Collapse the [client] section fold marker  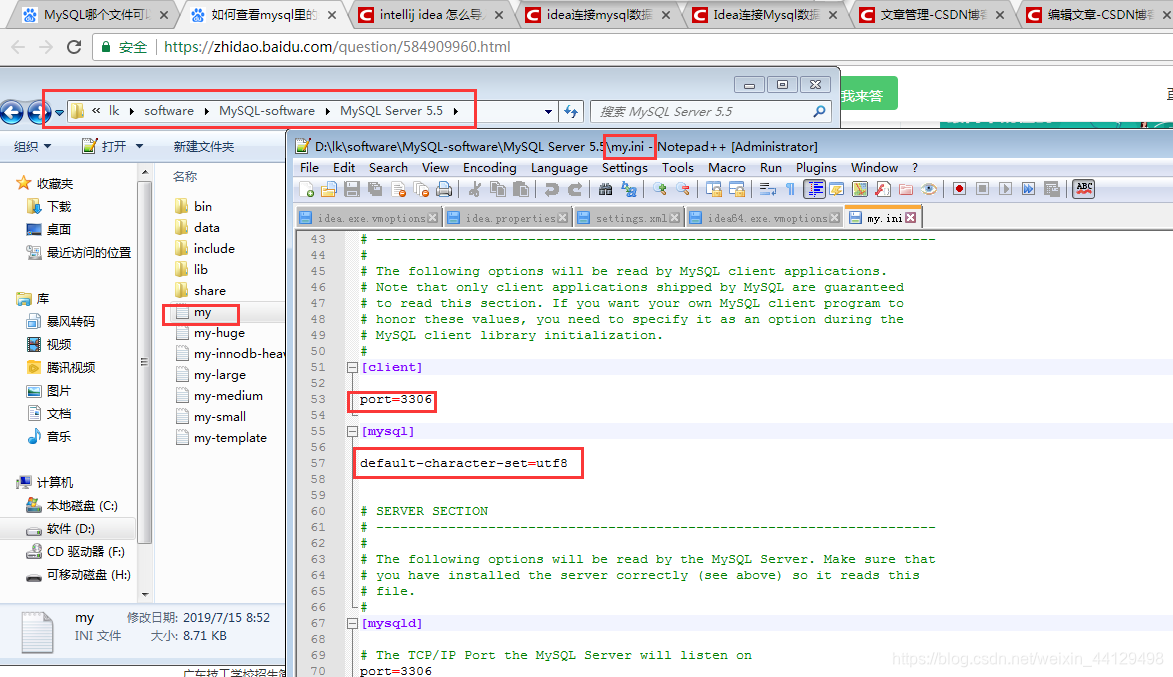click(352, 367)
